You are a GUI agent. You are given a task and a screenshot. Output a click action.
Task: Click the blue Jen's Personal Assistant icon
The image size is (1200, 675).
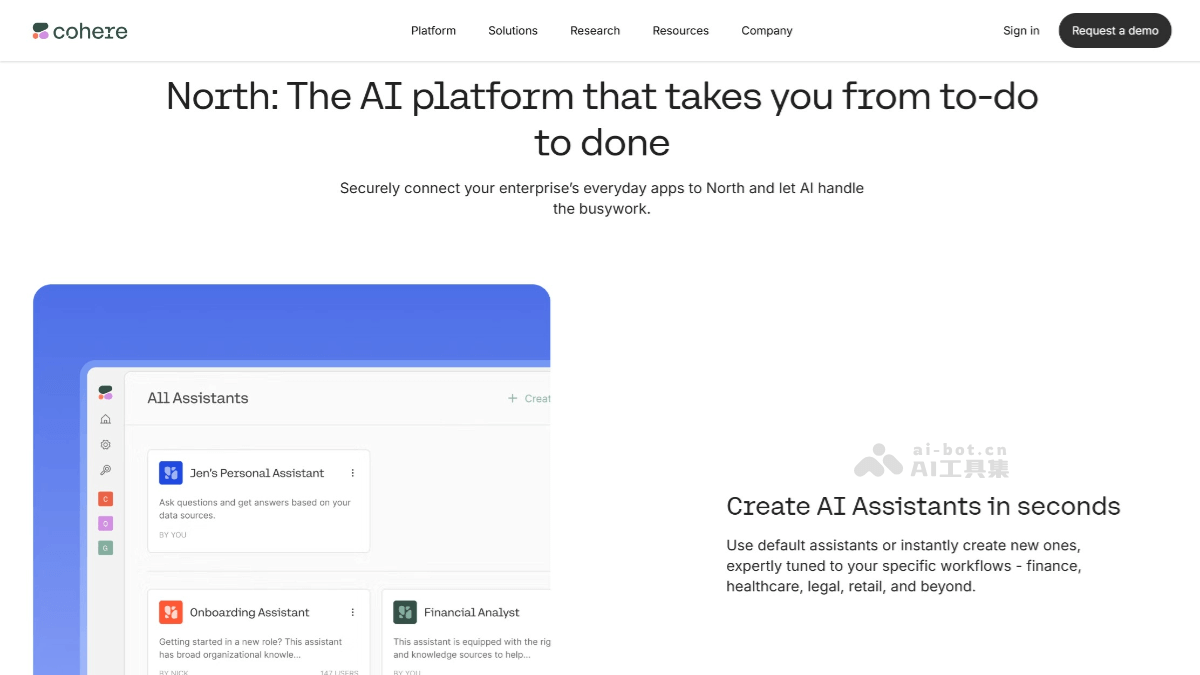(171, 473)
